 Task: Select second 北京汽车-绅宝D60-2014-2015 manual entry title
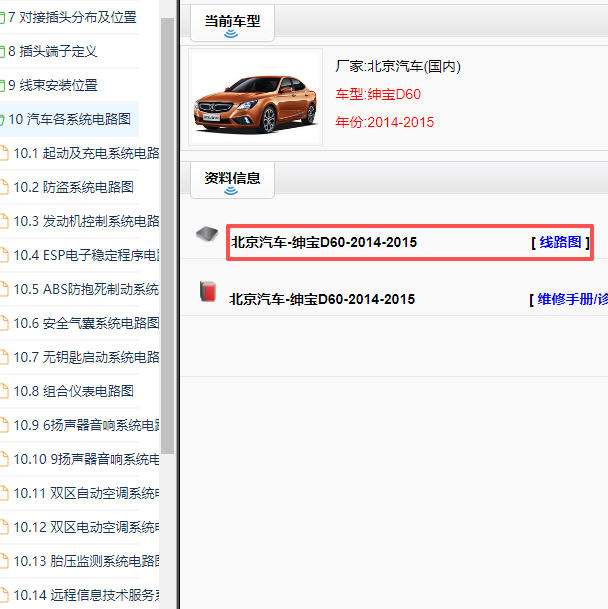click(x=322, y=299)
